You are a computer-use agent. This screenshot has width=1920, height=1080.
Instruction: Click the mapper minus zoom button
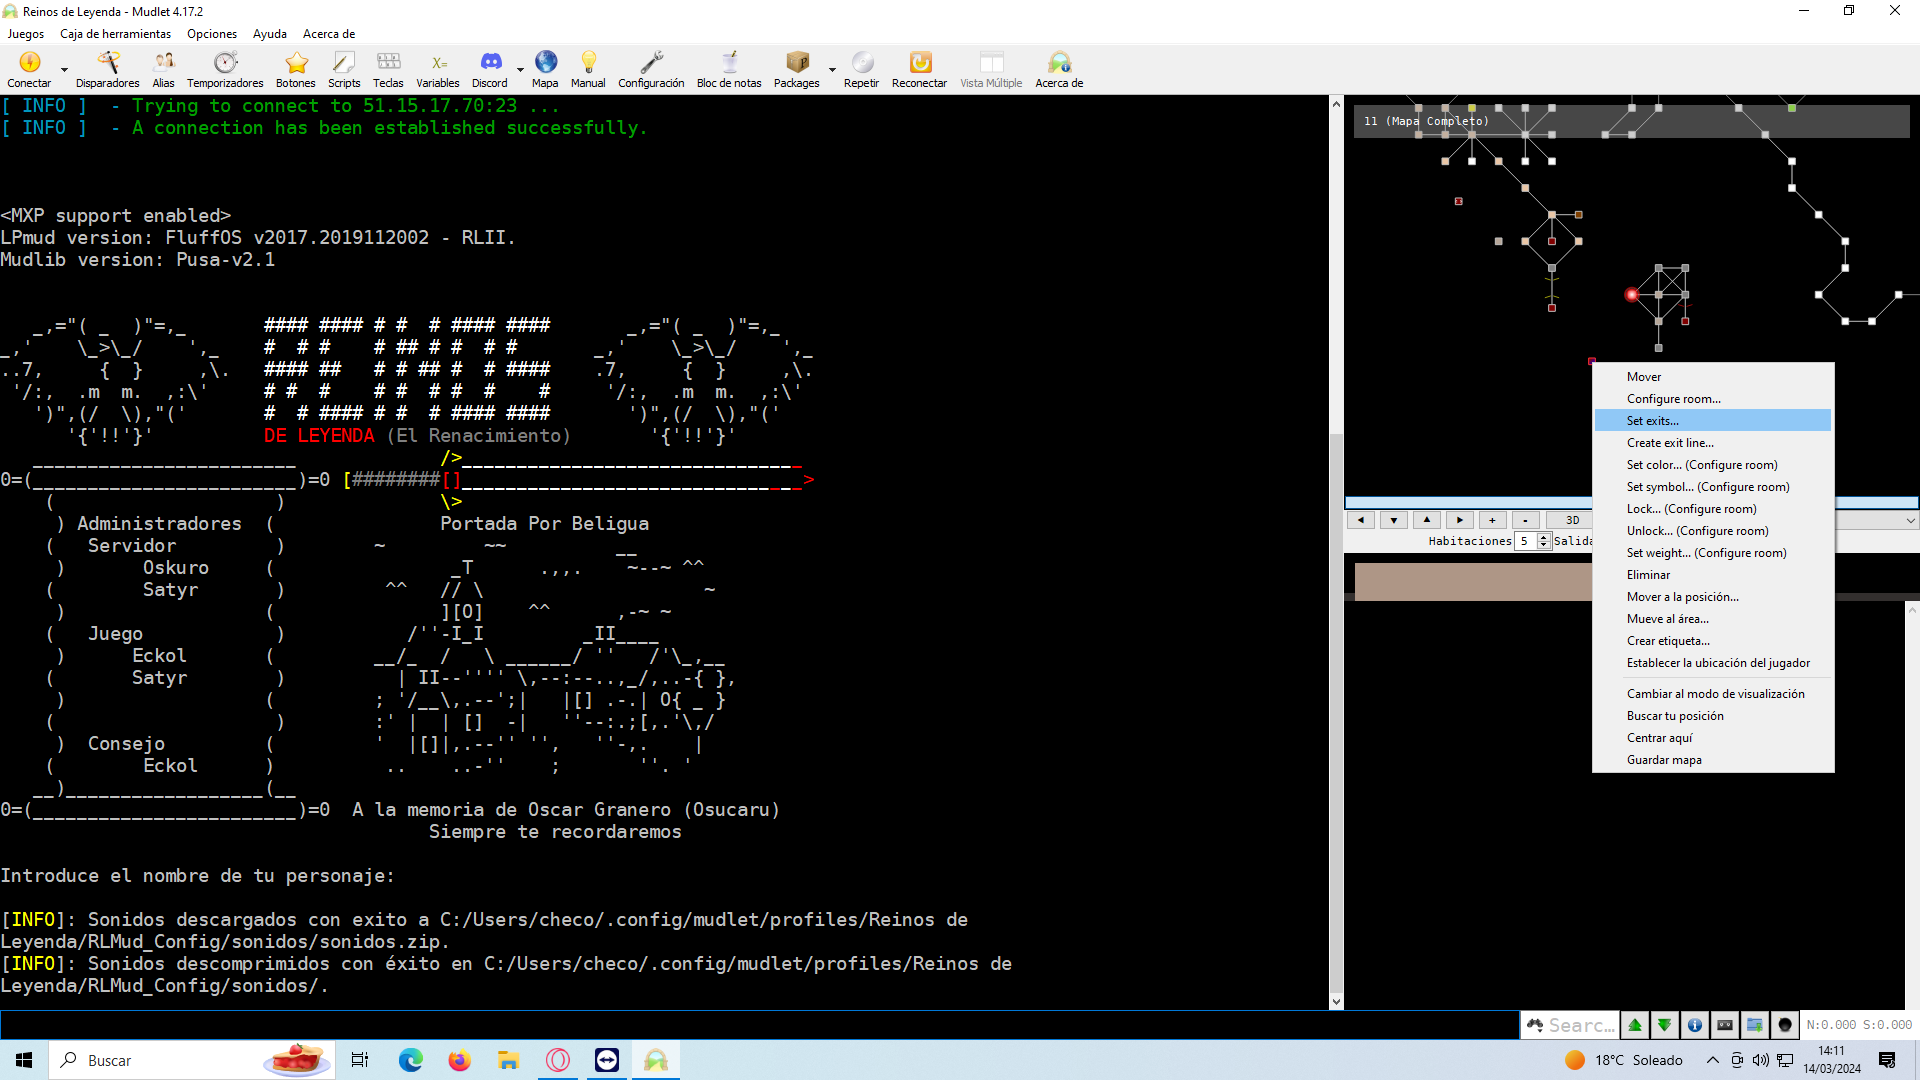coord(1525,520)
